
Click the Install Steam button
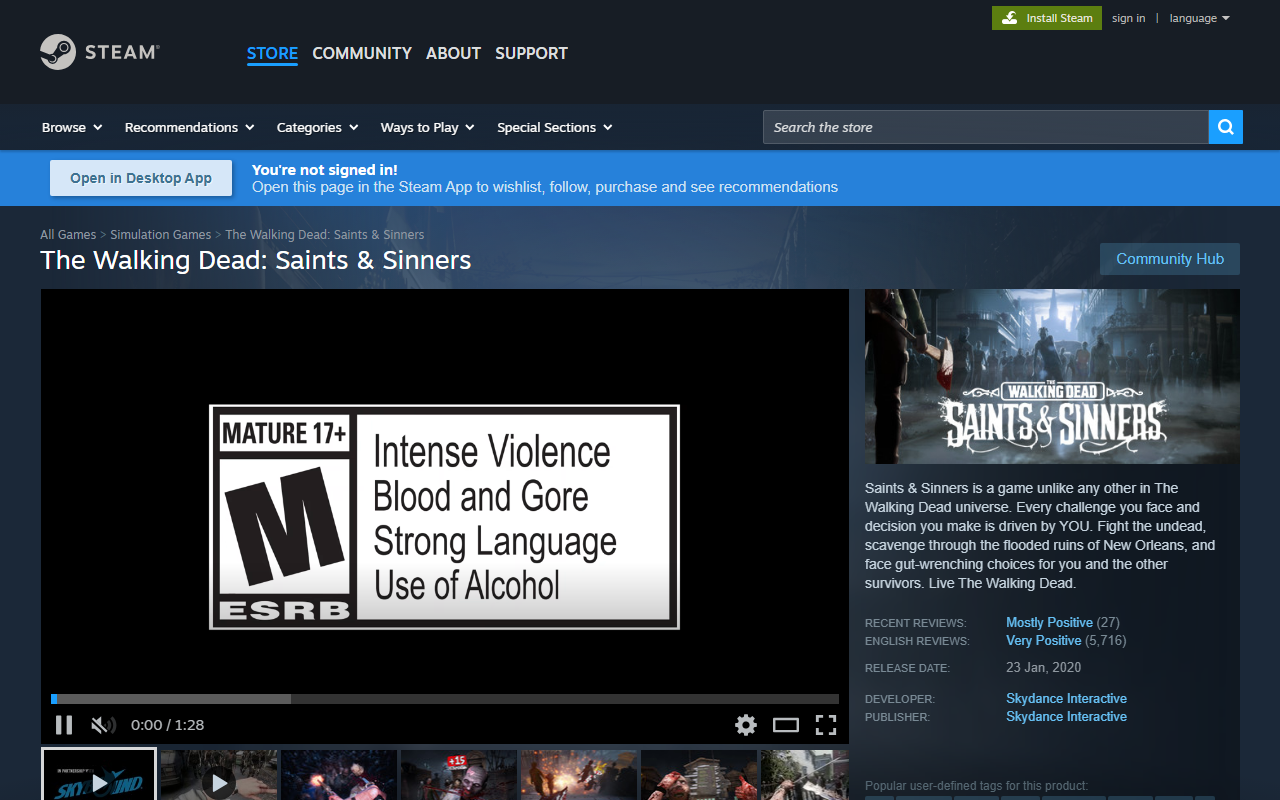1047,18
